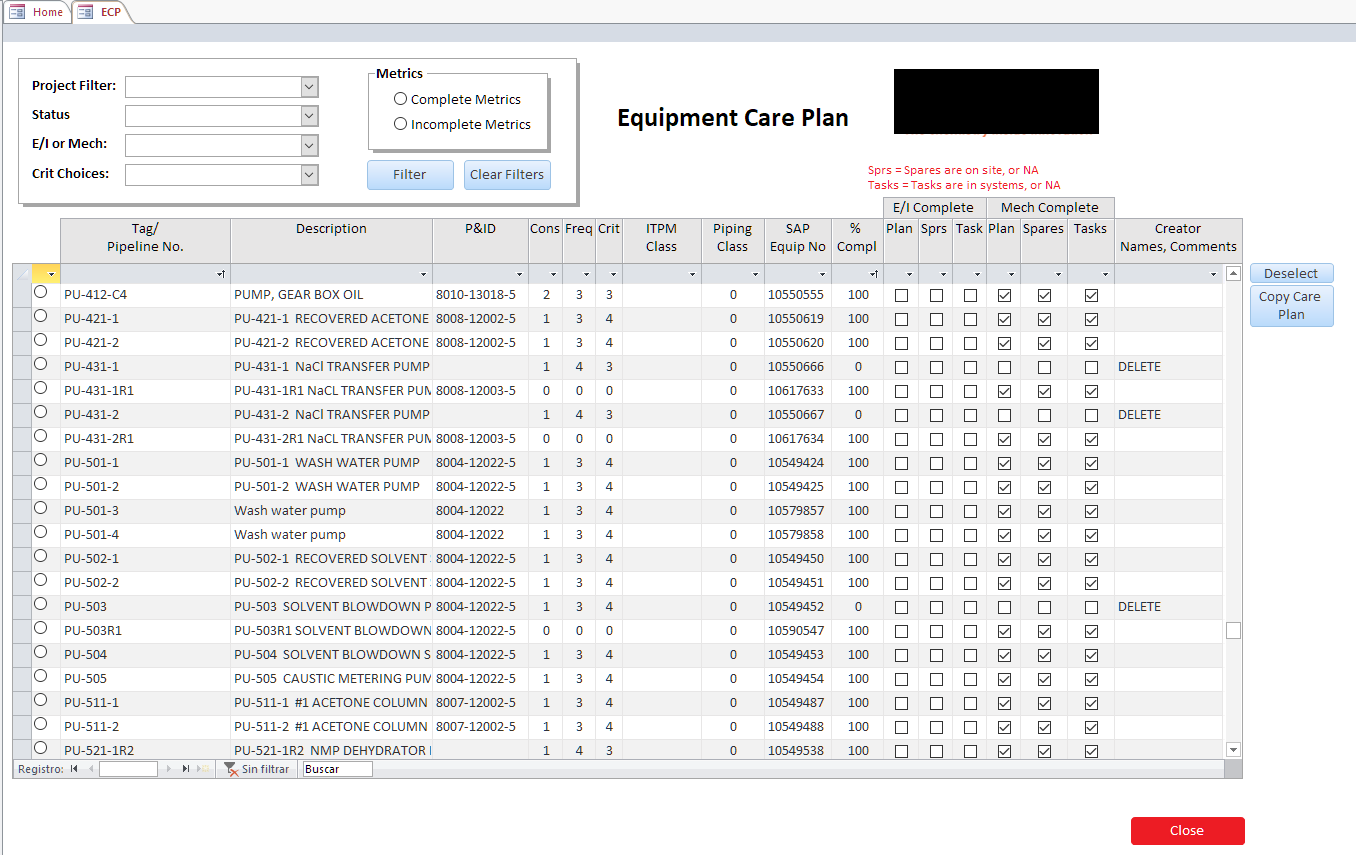This screenshot has width=1356, height=855.
Task: Click the SAP number 10549538 cell
Action: (796, 751)
